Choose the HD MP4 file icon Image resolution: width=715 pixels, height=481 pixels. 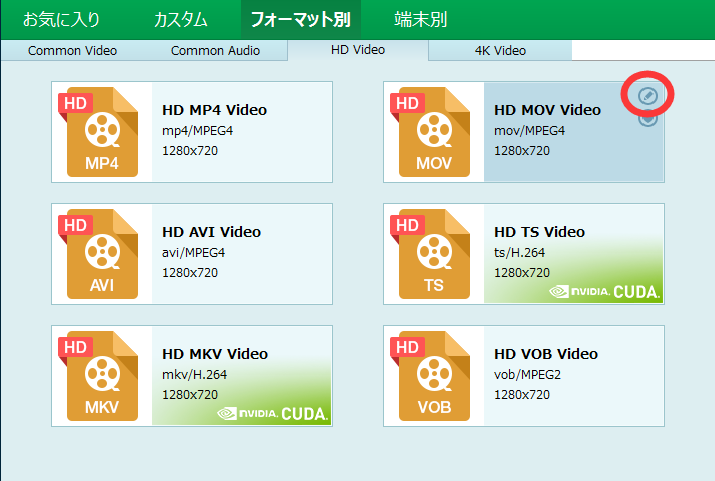[x=98, y=132]
